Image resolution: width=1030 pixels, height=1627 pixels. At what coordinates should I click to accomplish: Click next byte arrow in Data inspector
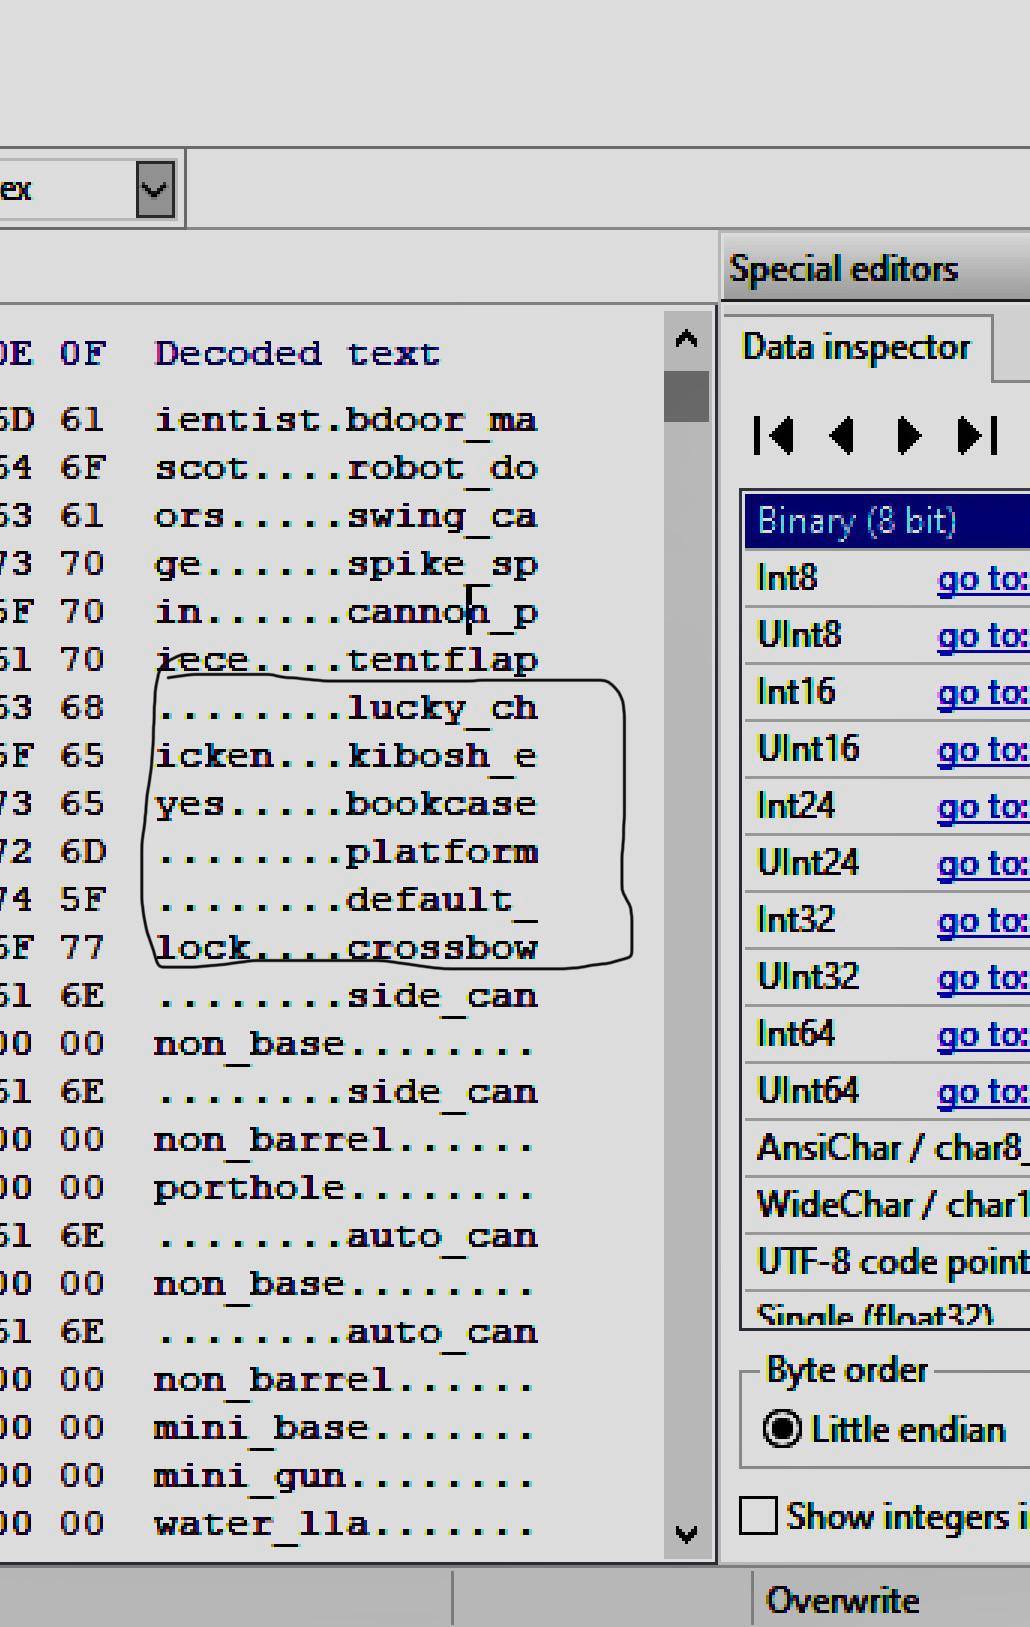pyautogui.click(x=908, y=436)
